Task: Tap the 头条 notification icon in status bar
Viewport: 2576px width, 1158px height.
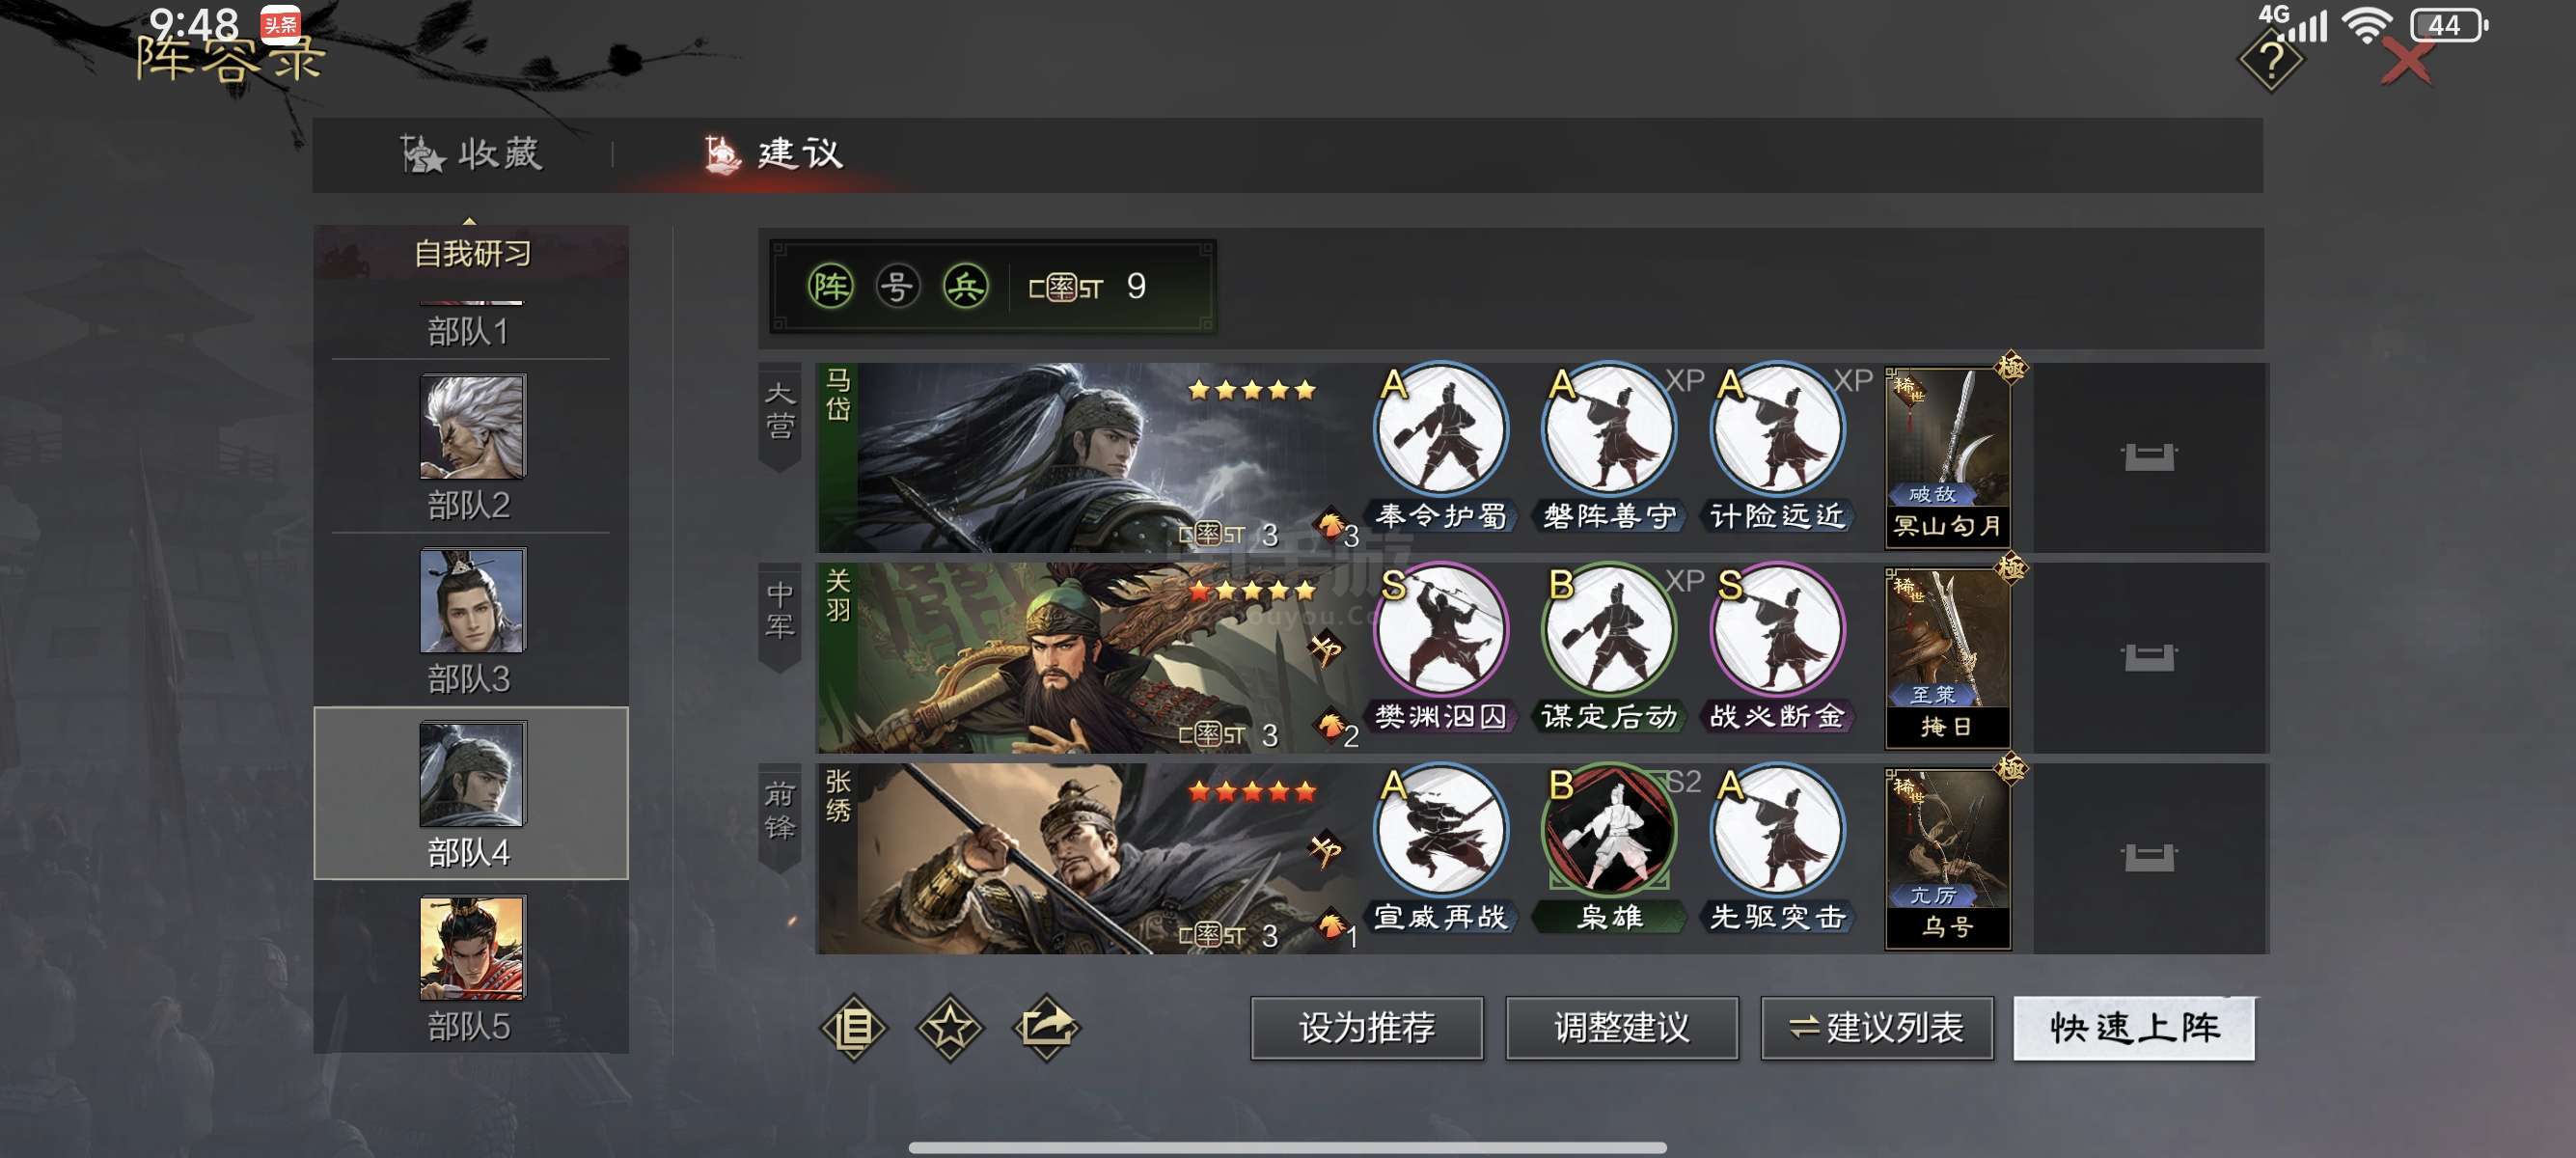Action: click(x=280, y=25)
